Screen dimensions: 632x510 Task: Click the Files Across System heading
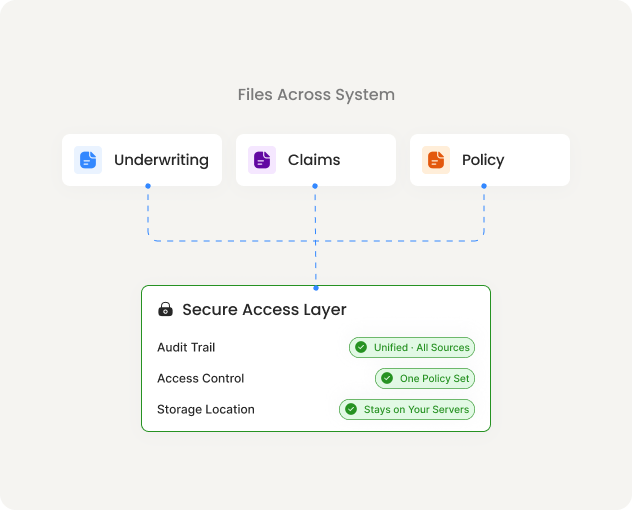point(316,95)
